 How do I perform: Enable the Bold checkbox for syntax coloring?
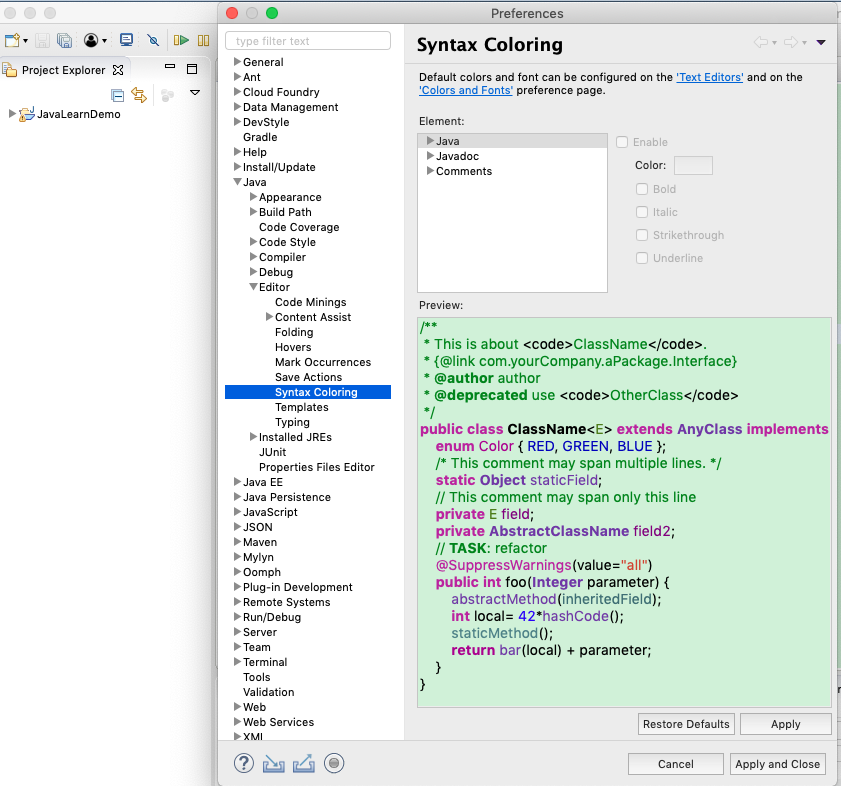point(641,189)
